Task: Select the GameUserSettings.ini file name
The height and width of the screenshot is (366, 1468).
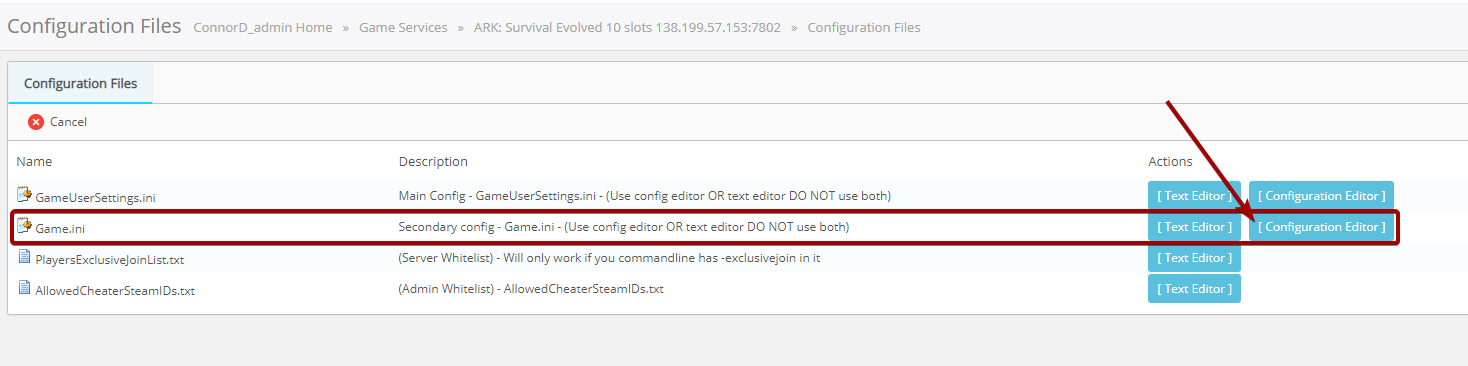Action: point(95,198)
